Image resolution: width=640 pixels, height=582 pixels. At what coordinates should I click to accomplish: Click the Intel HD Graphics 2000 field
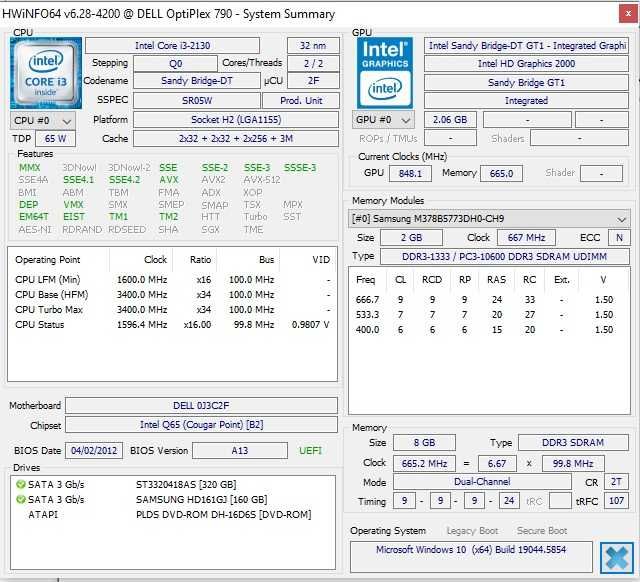[x=526, y=64]
